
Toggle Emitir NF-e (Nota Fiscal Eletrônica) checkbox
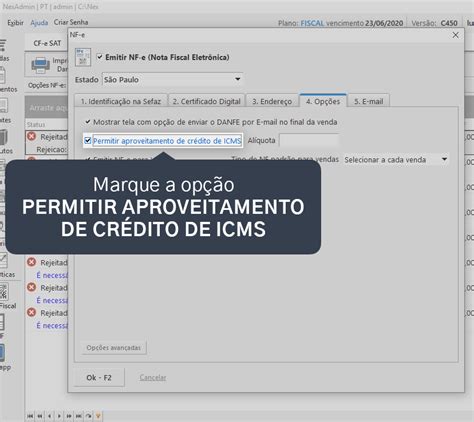99,57
